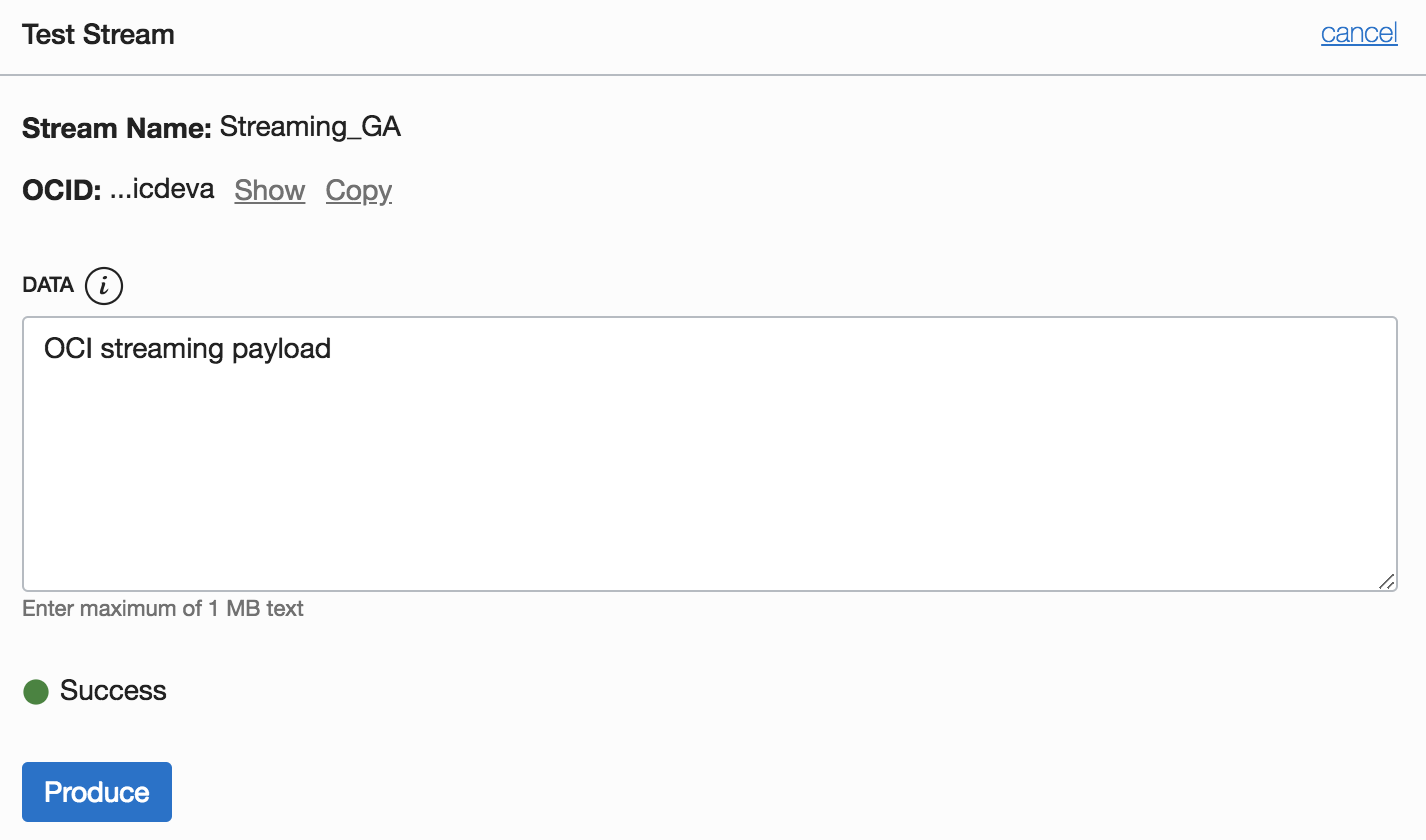
Task: Click the DATA field label
Action: (48, 285)
